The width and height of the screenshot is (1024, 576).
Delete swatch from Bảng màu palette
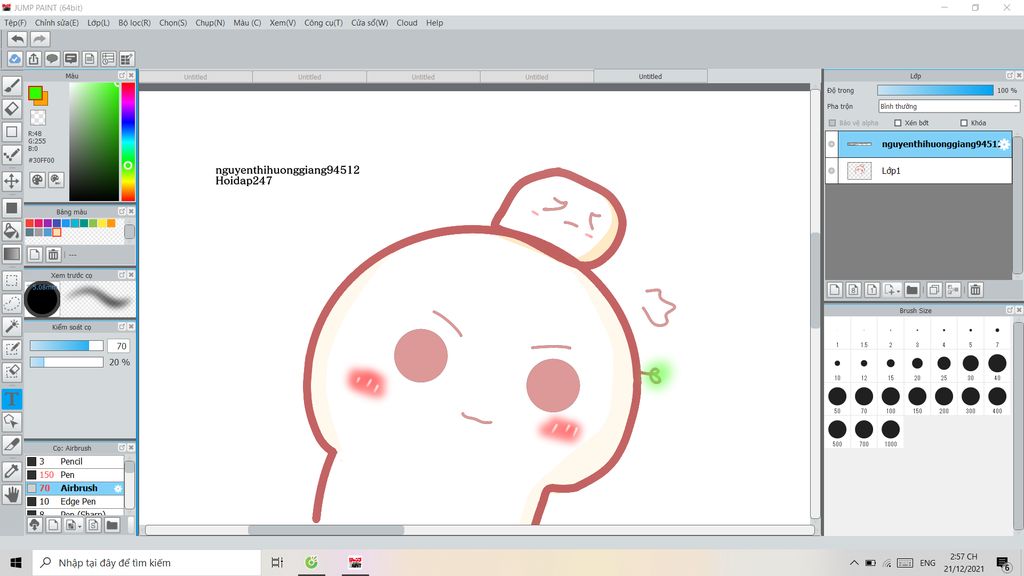pos(54,254)
